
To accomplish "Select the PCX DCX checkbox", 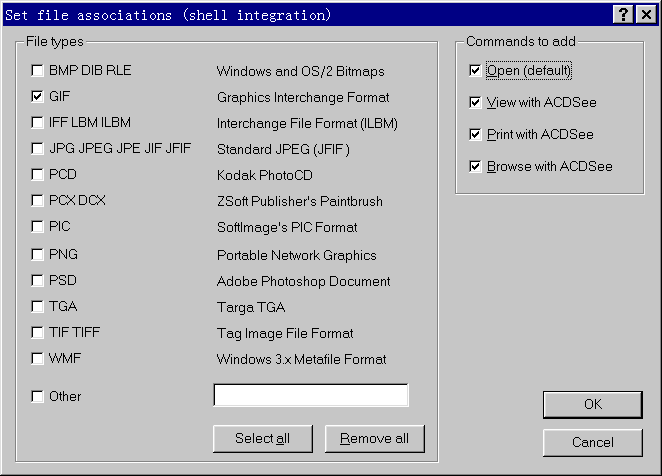I will coord(38,201).
